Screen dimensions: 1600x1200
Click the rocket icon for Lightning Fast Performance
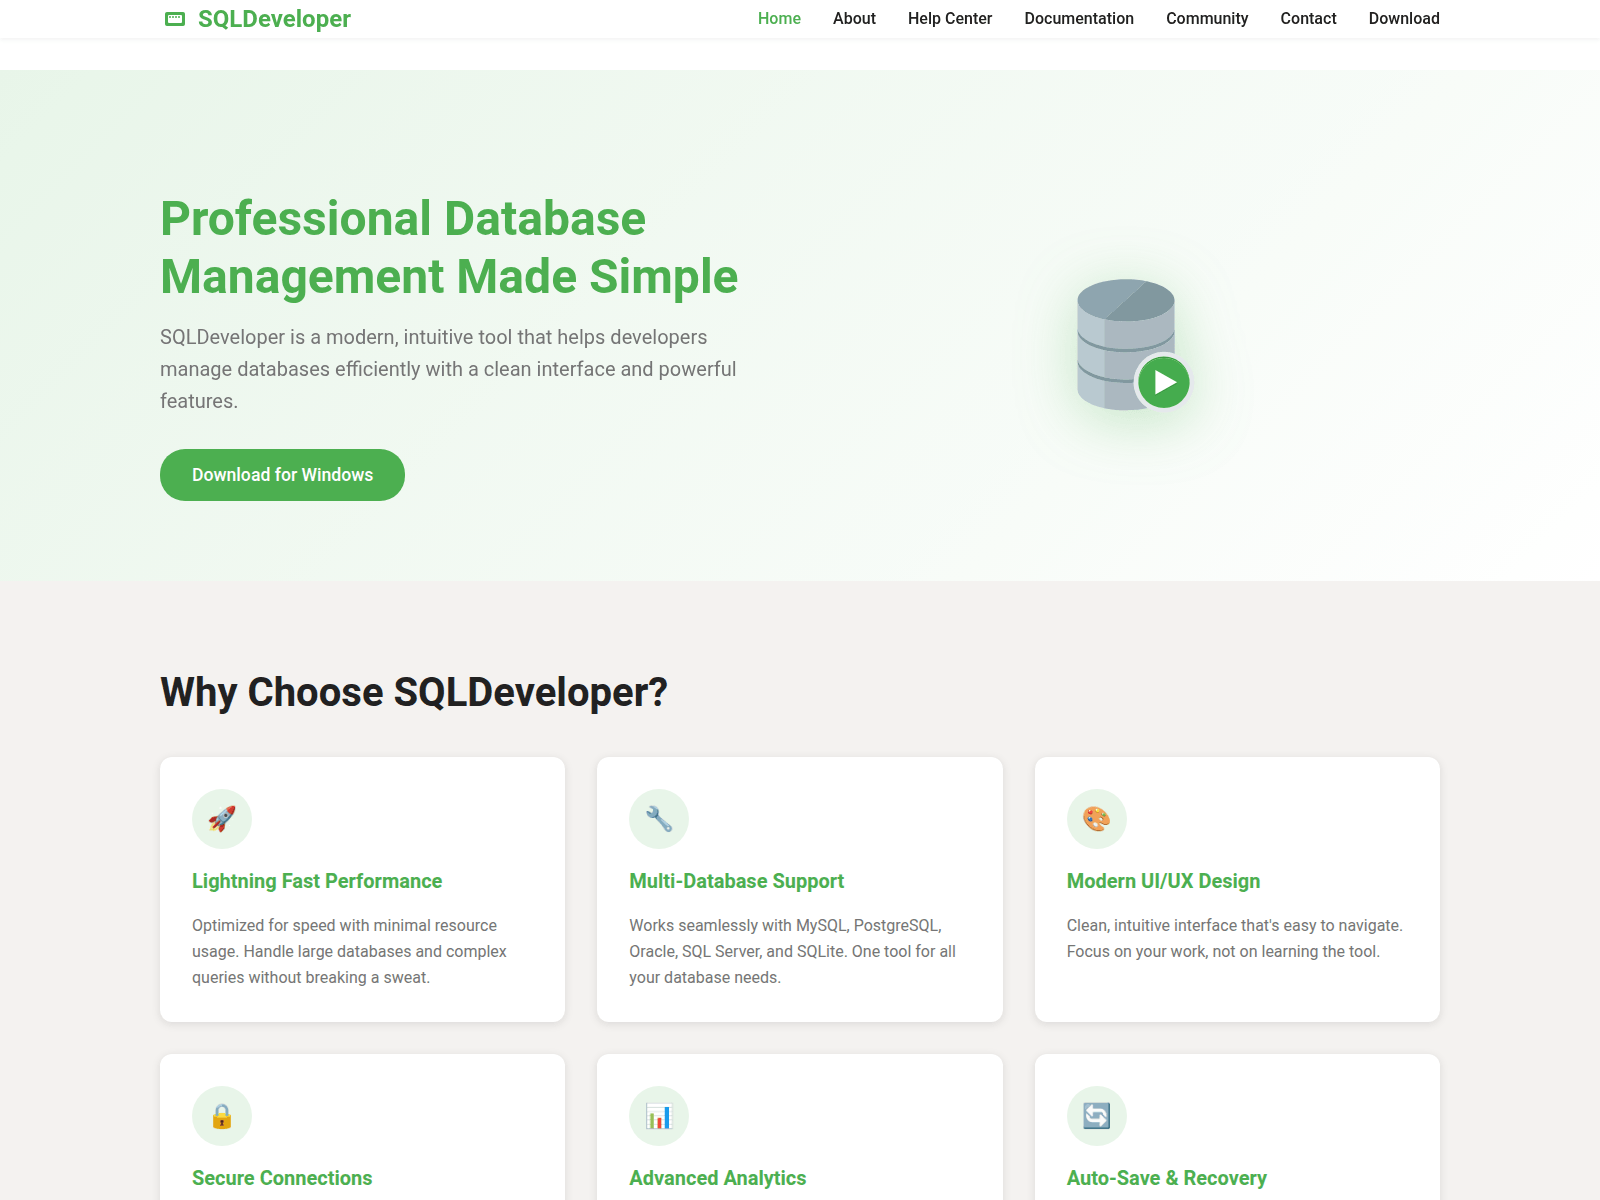click(x=222, y=819)
